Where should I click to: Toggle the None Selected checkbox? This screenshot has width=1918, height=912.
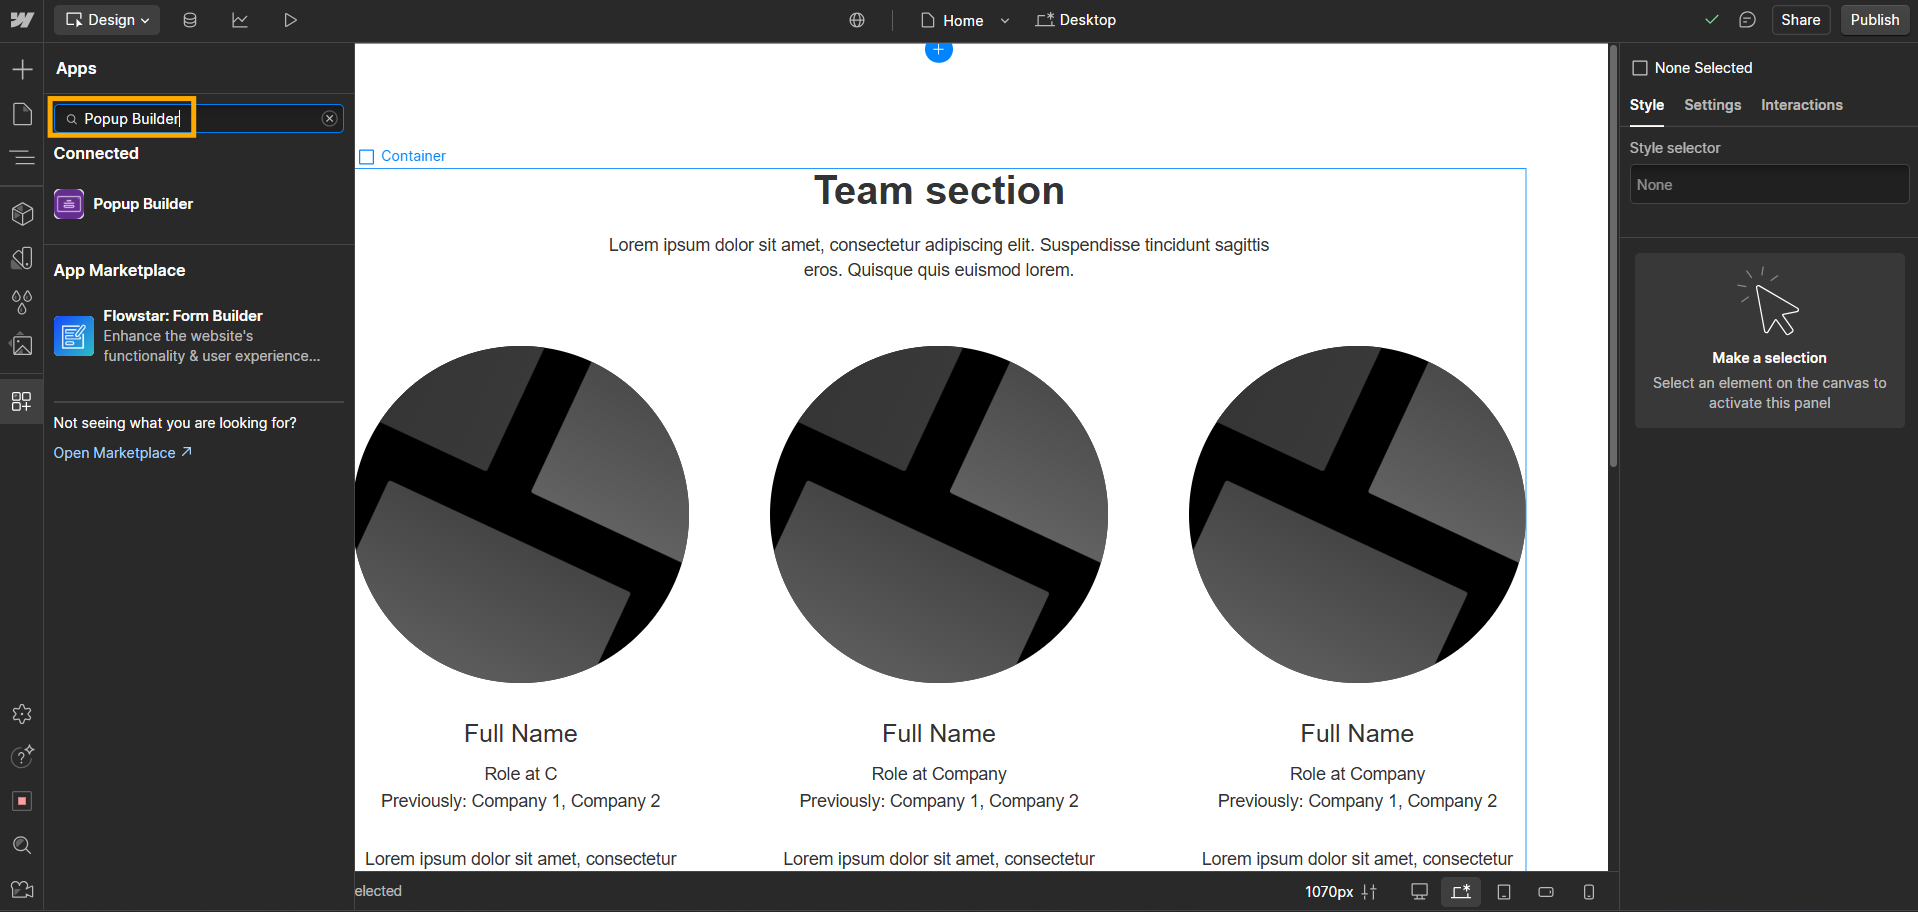coord(1640,68)
